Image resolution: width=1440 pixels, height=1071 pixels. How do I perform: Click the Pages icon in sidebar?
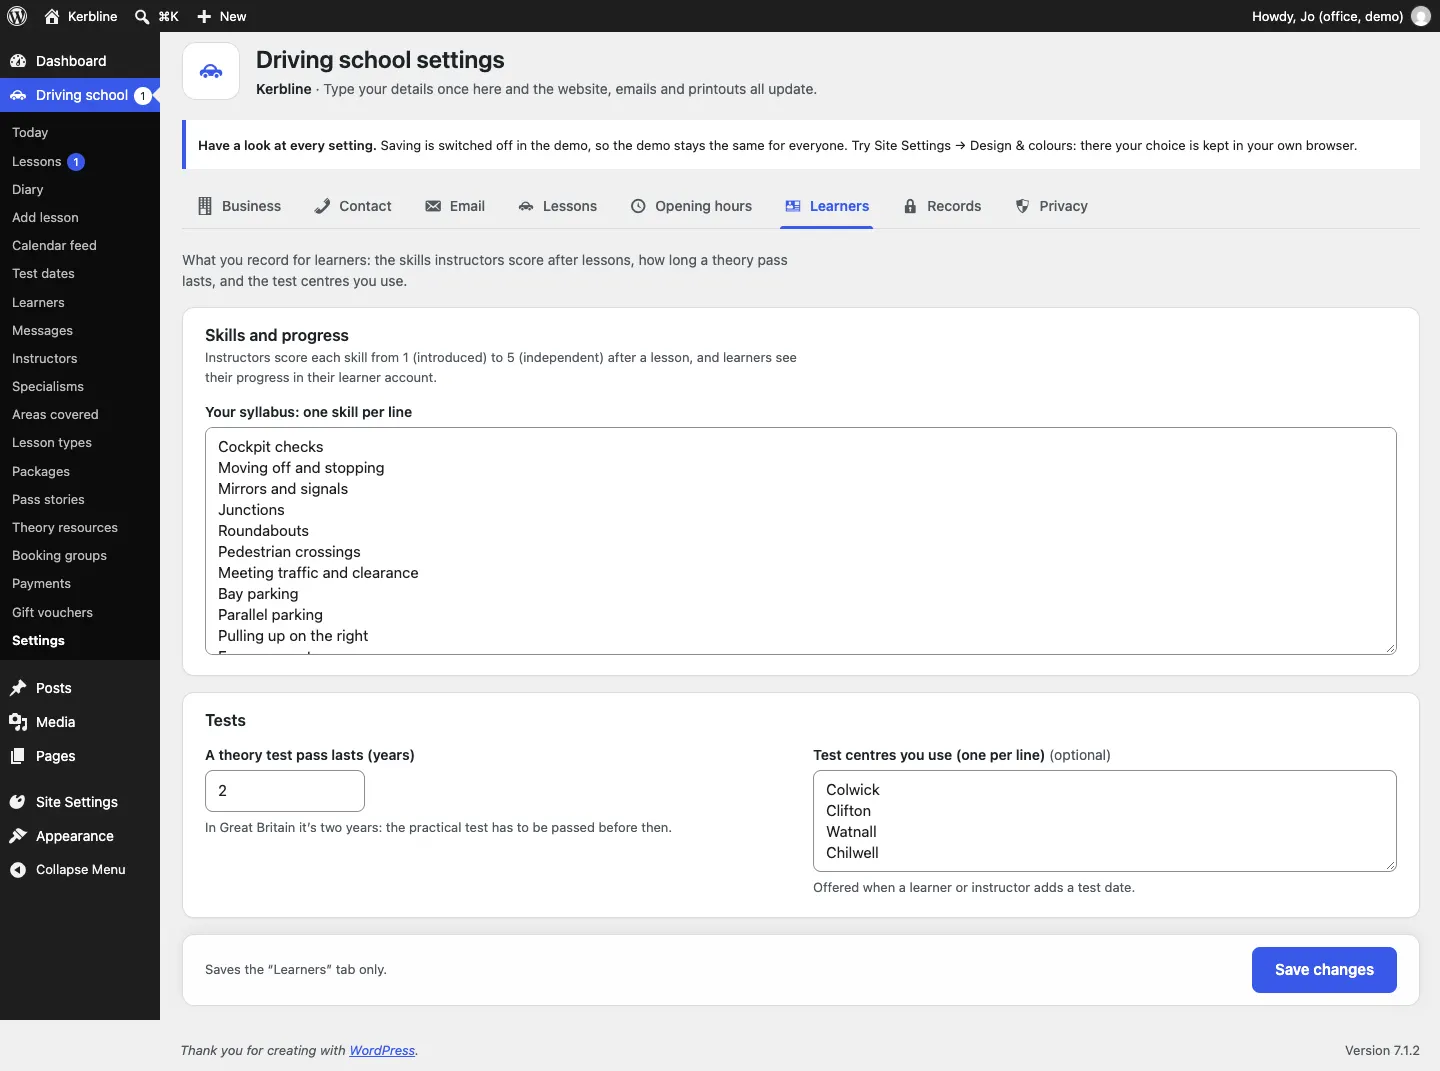pyautogui.click(x=18, y=756)
